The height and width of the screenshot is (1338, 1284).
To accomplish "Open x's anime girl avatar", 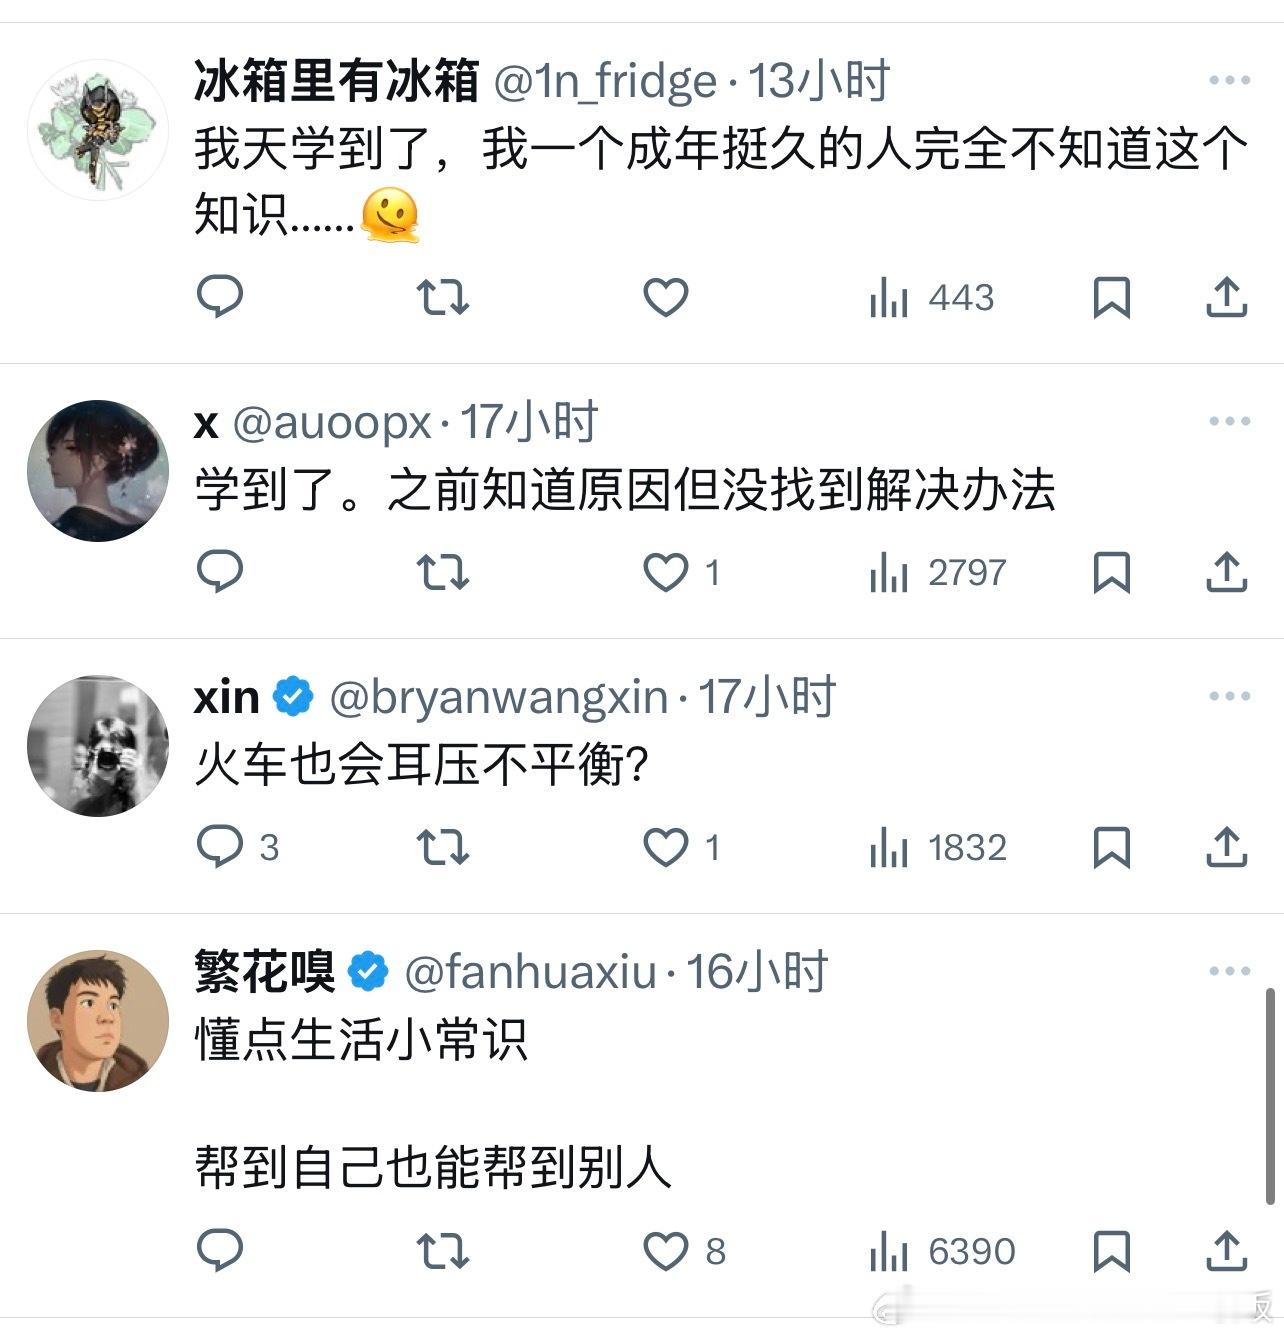I will 97,471.
